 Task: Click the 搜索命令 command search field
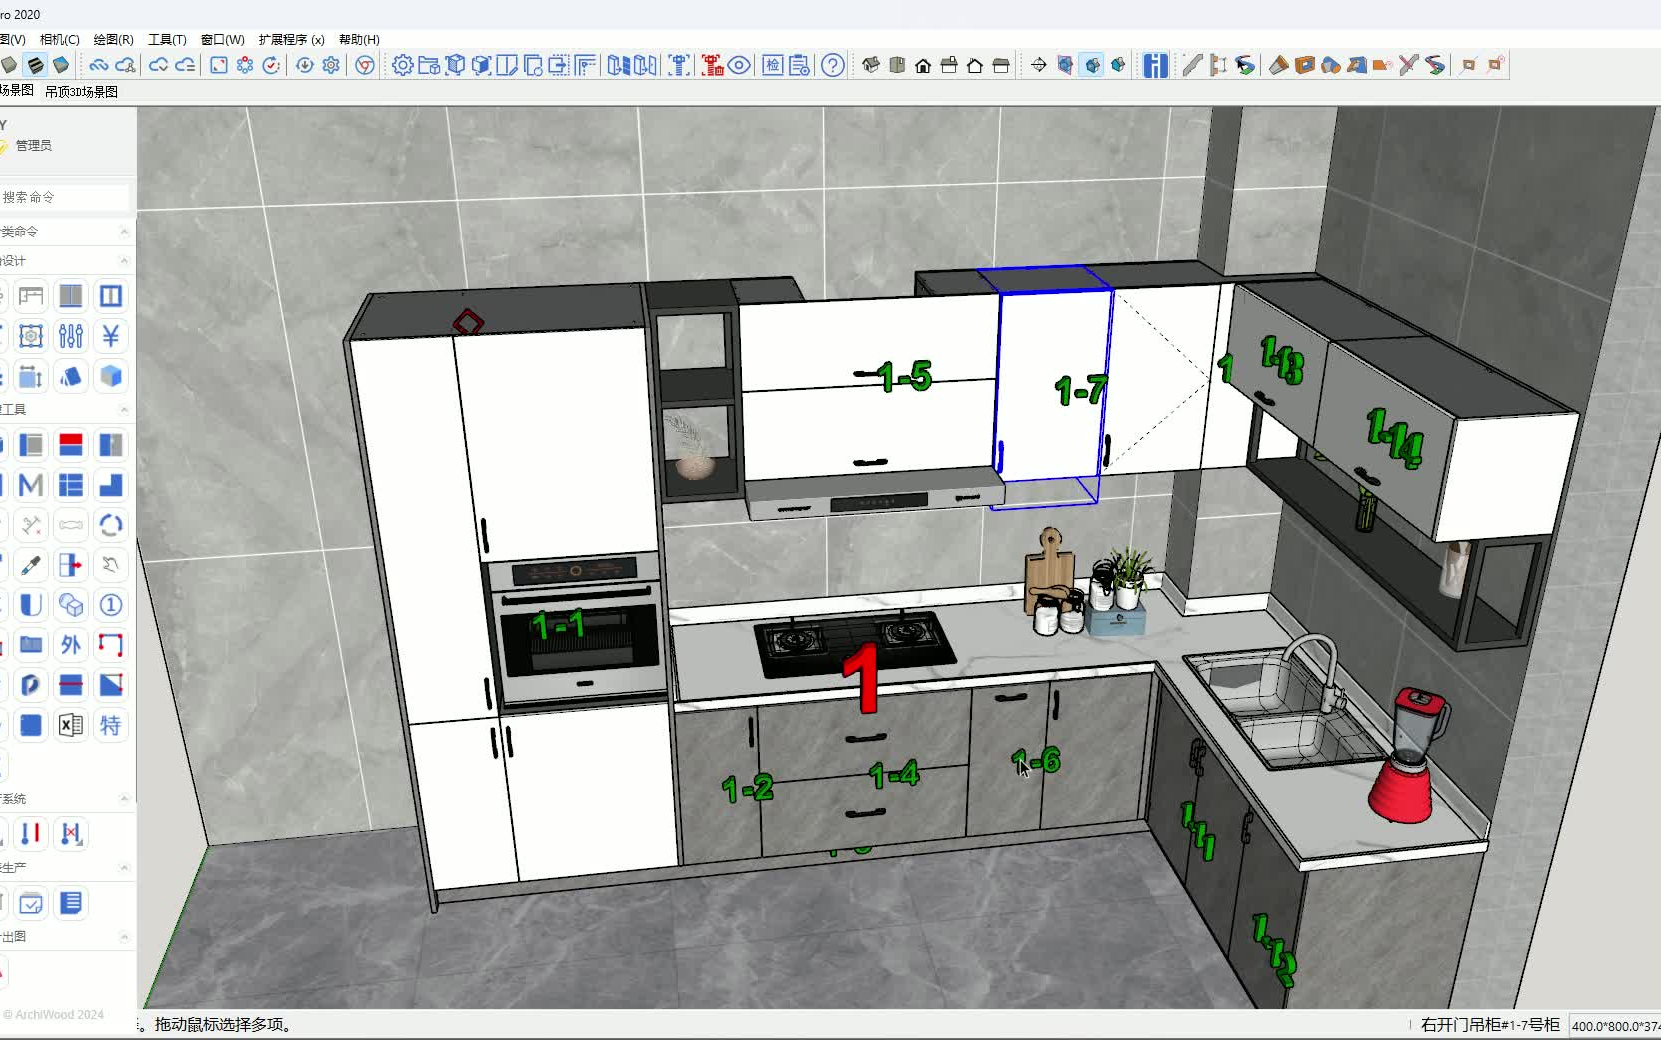point(64,197)
